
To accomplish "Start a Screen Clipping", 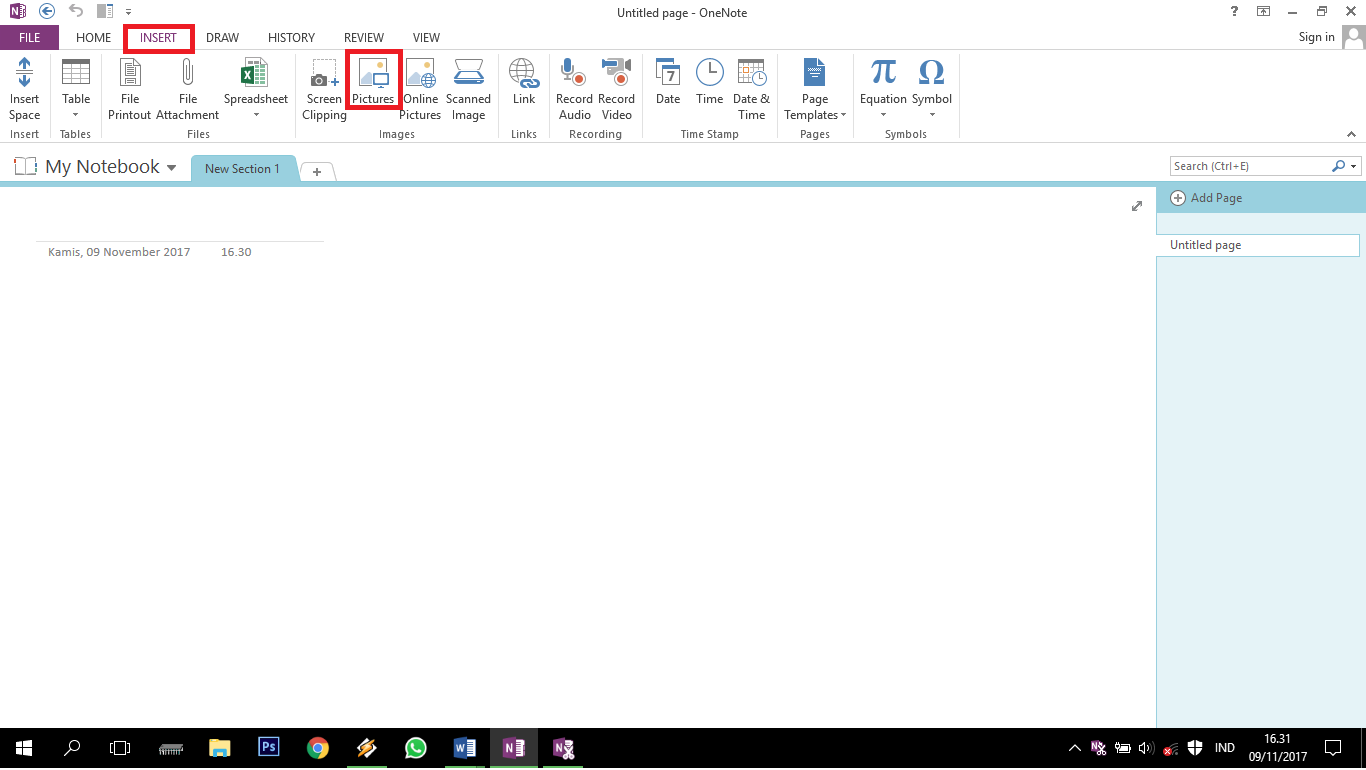I will click(324, 89).
